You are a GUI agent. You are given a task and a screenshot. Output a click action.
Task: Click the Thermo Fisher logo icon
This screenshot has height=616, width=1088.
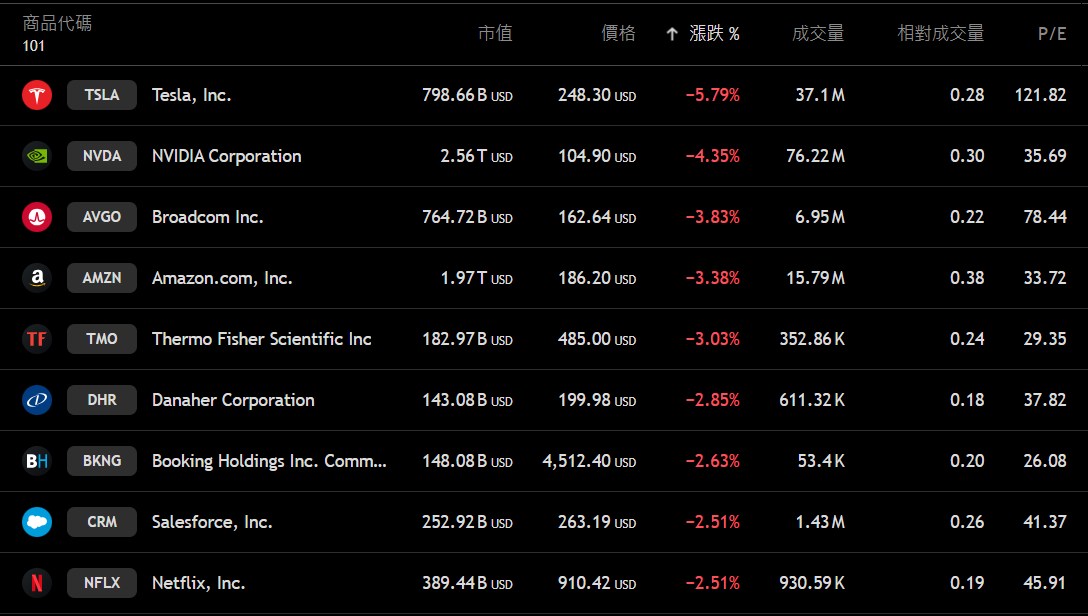point(37,339)
